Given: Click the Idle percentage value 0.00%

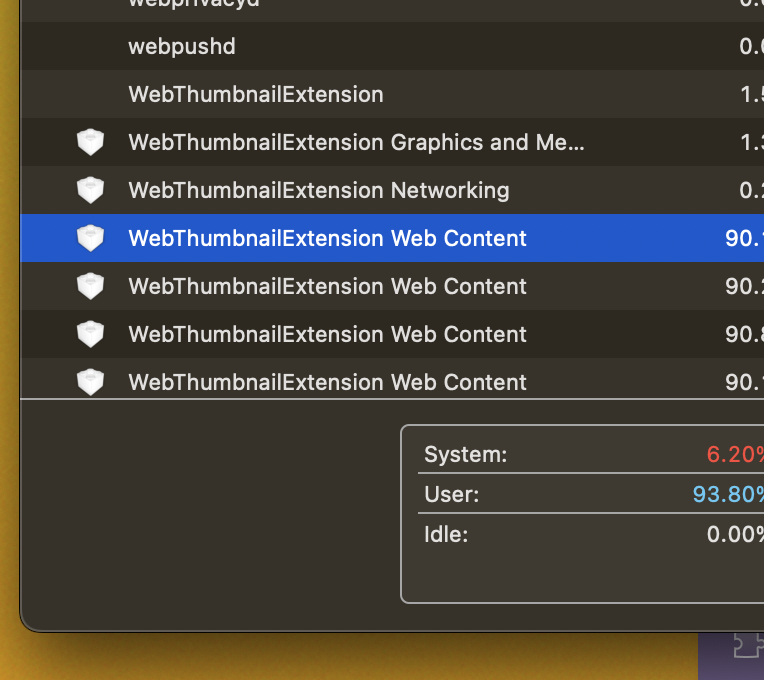Looking at the screenshot, I should 735,534.
